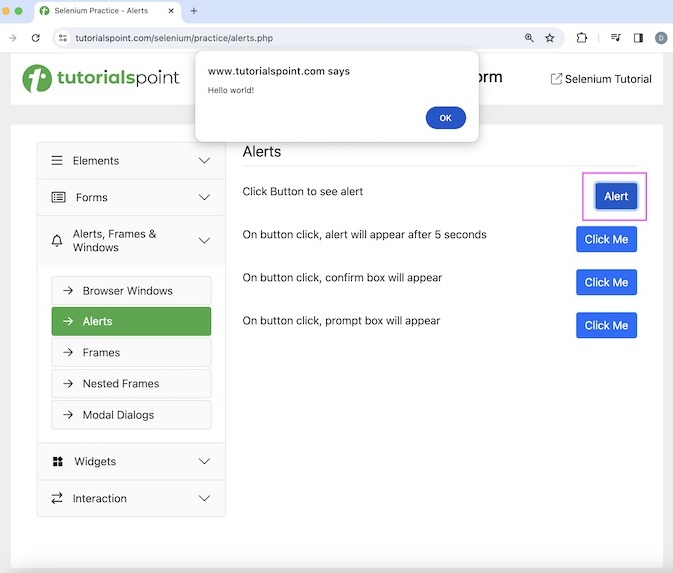
Task: Click text 'On button click, confirm box will appear'
Action: (x=342, y=278)
